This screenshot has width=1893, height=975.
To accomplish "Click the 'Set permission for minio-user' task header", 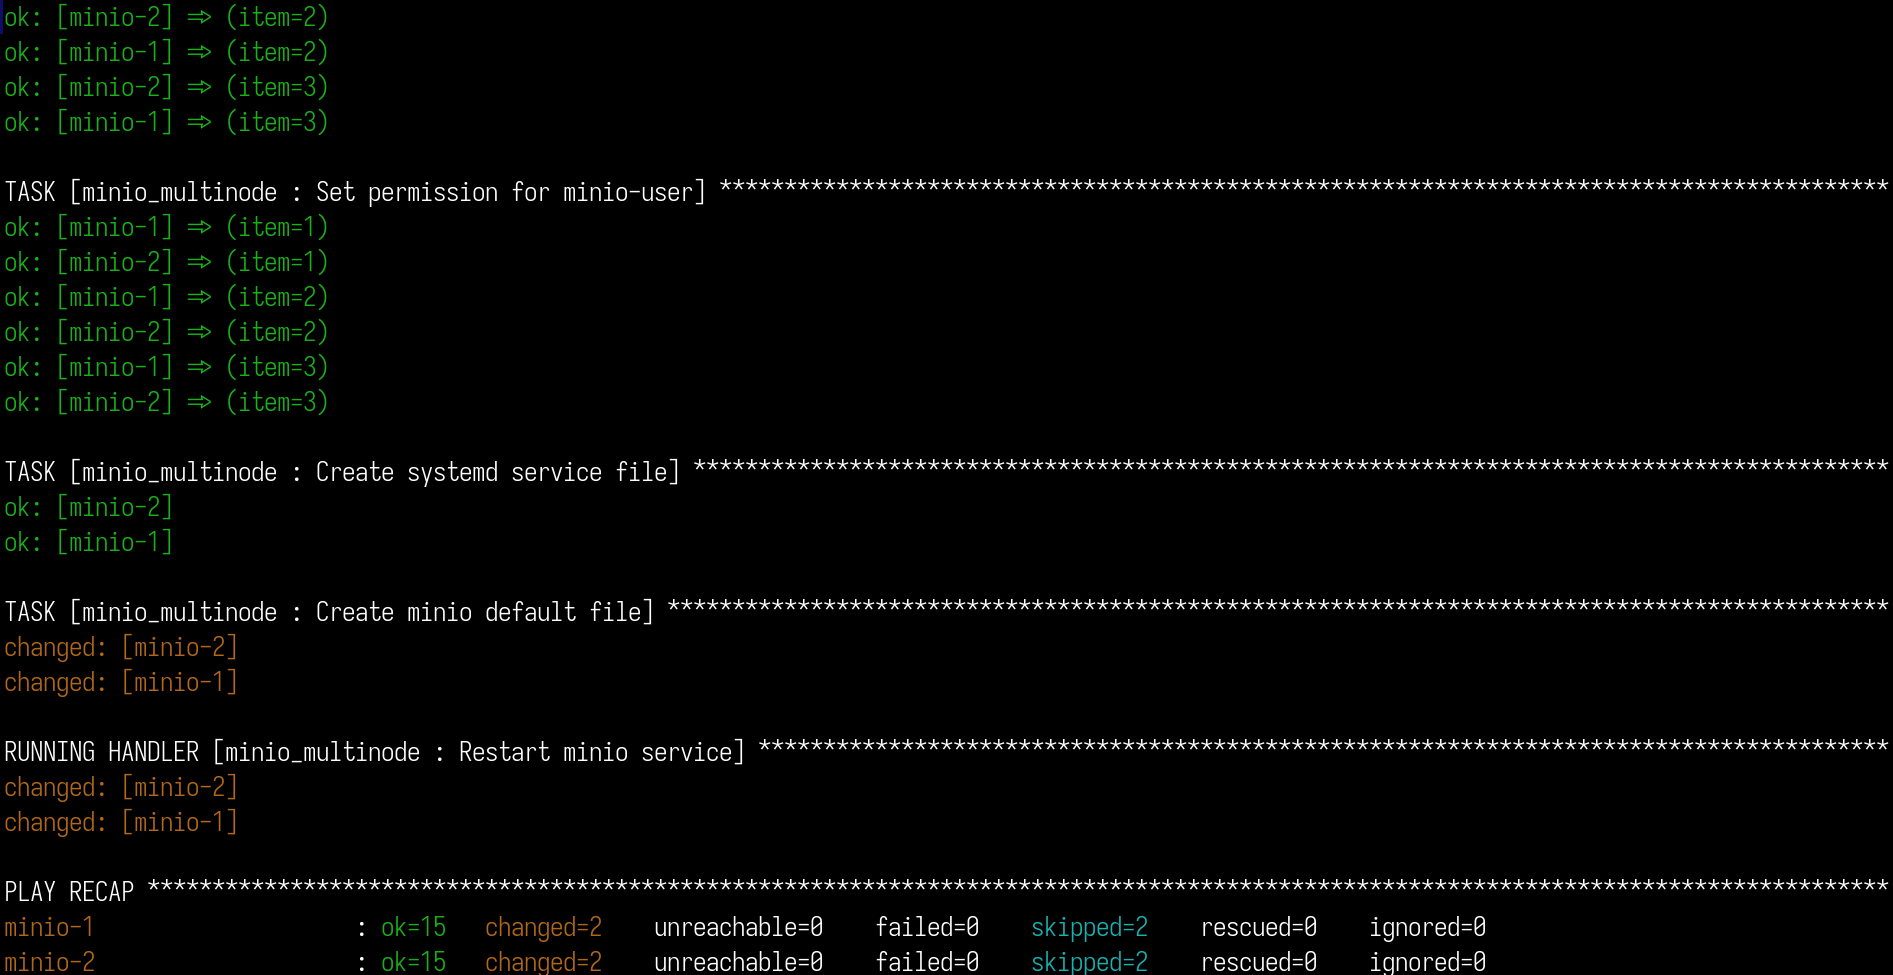I will point(355,192).
